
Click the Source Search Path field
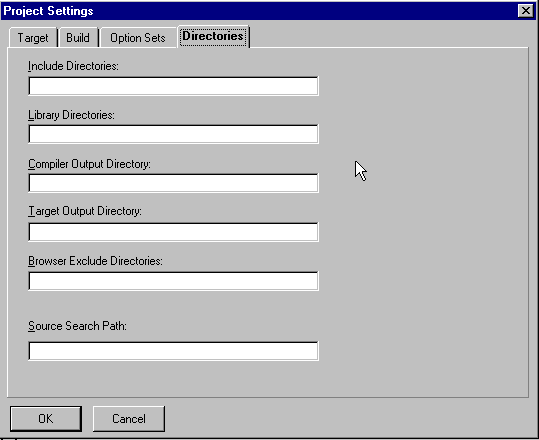(x=173, y=351)
